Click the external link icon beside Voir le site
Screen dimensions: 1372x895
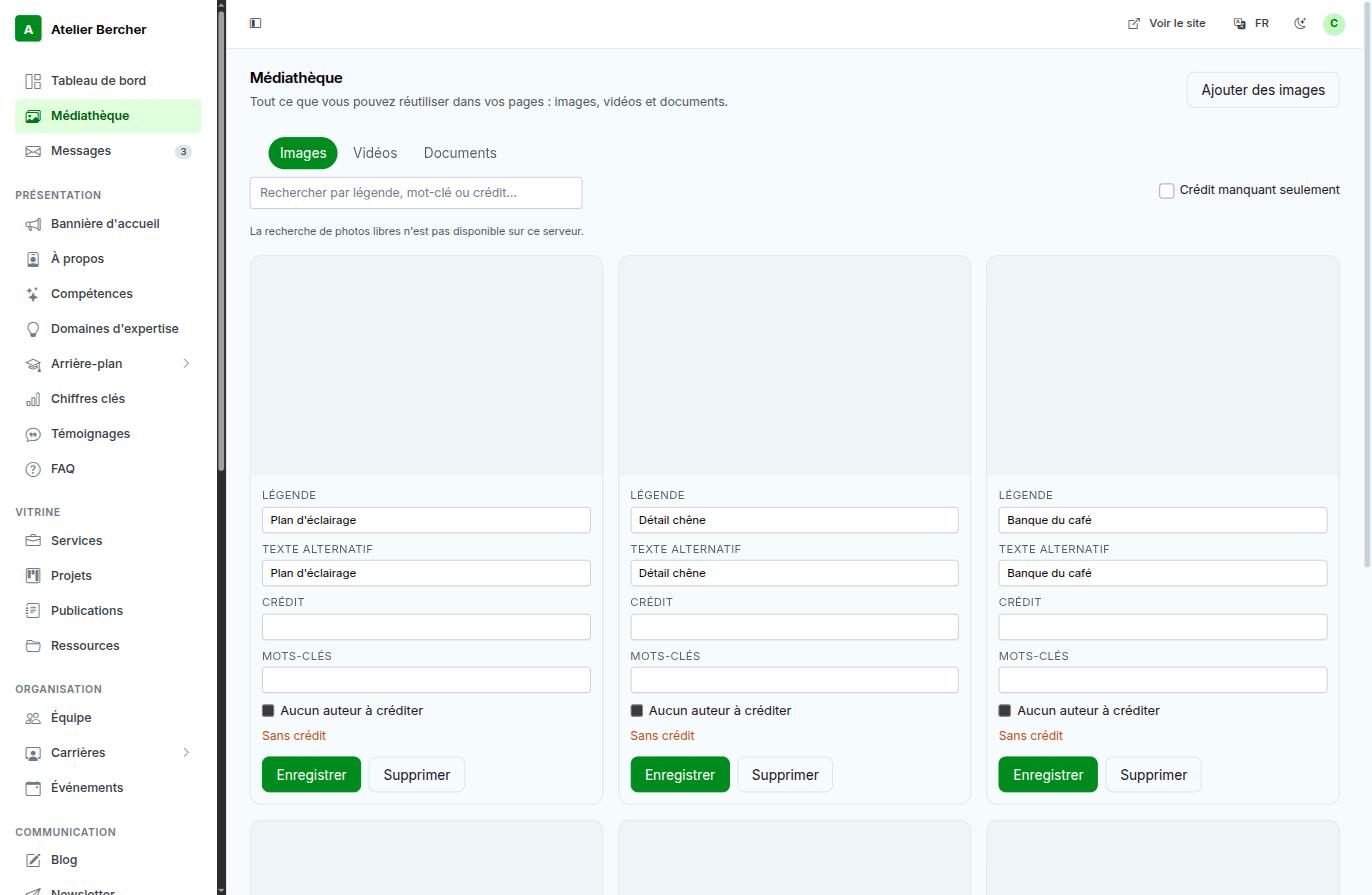tap(1134, 23)
